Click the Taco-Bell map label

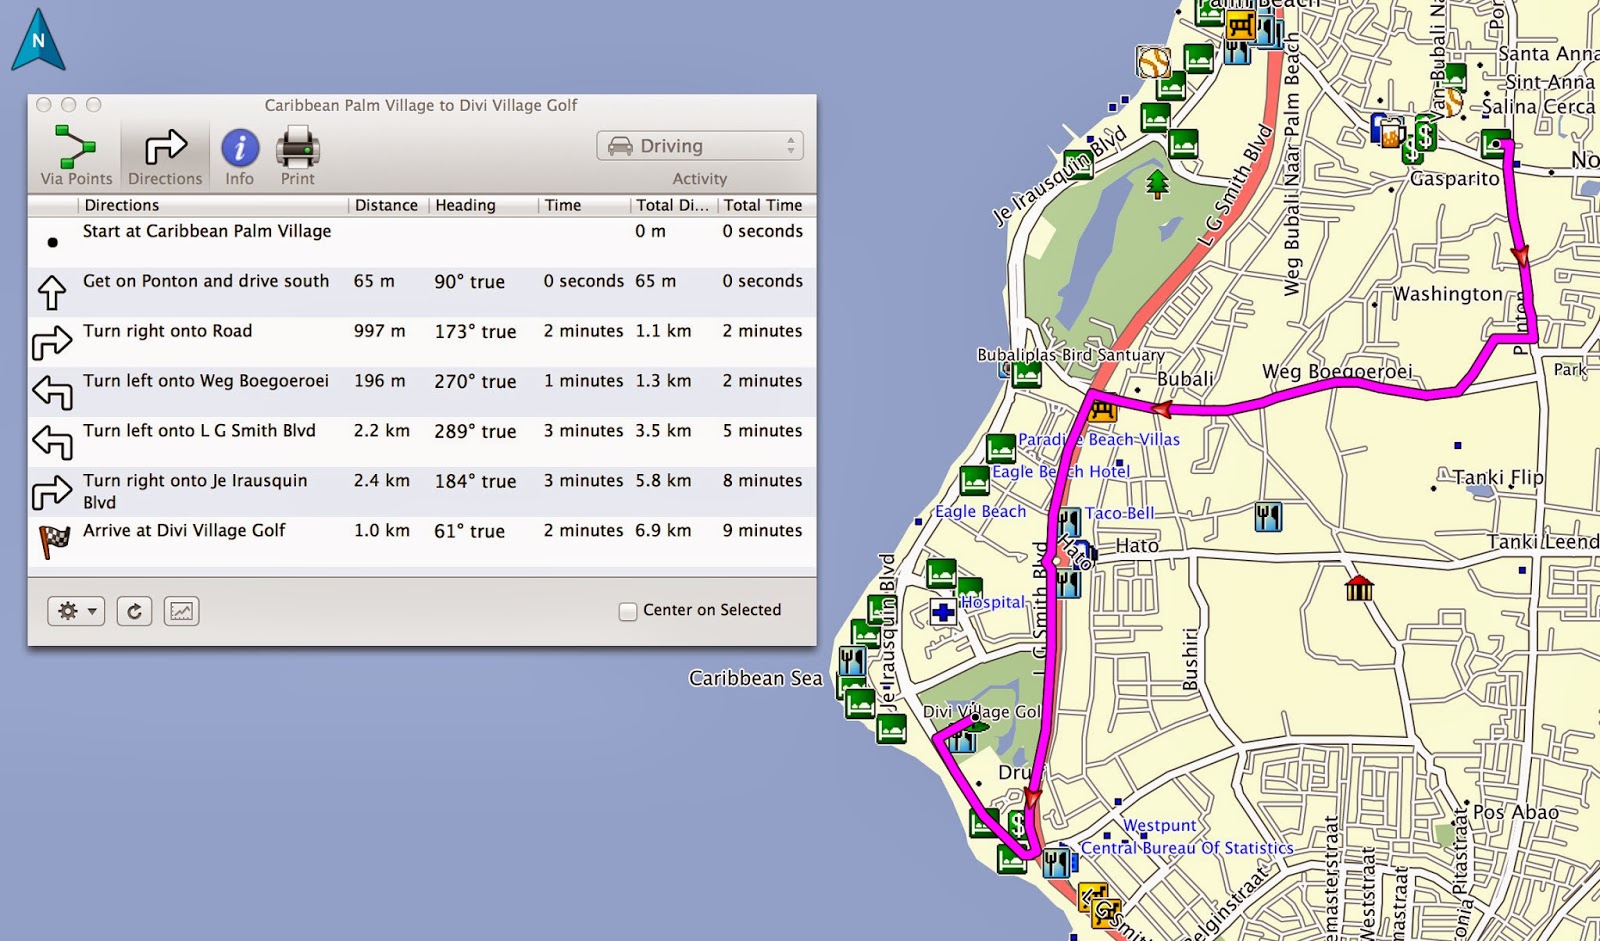pyautogui.click(x=1120, y=513)
